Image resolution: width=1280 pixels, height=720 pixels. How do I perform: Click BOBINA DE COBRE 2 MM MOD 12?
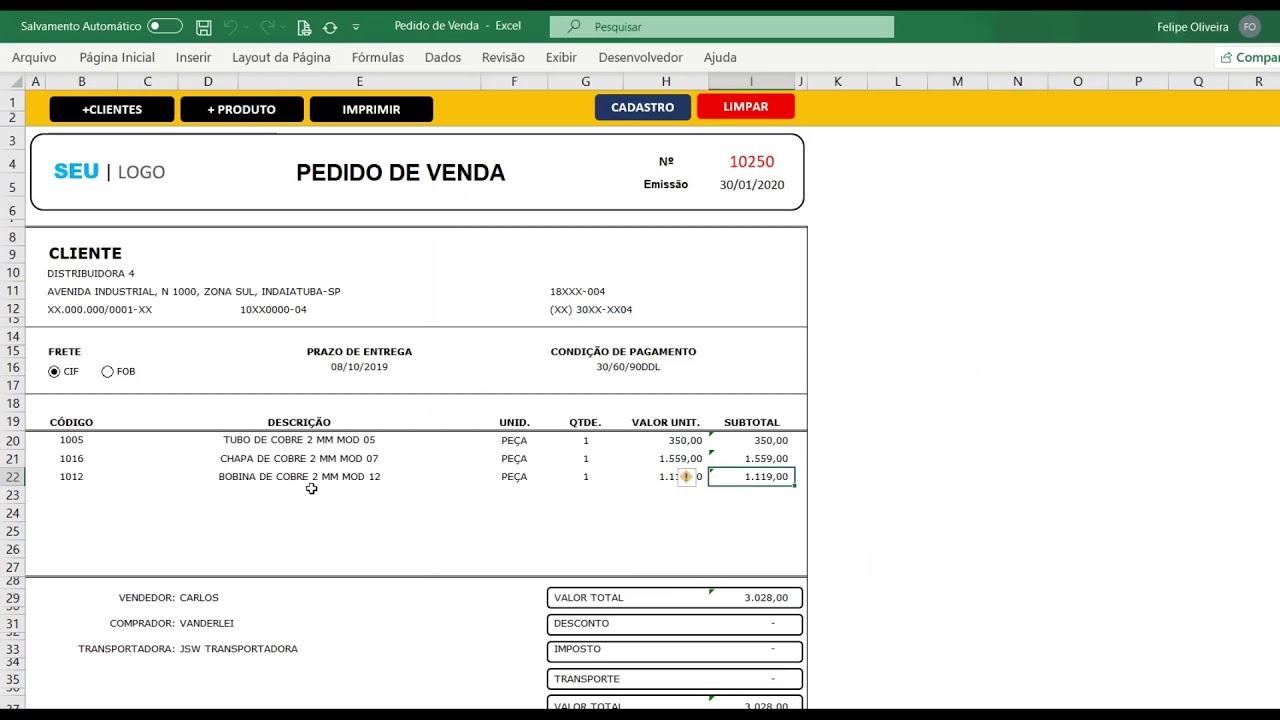coord(299,477)
